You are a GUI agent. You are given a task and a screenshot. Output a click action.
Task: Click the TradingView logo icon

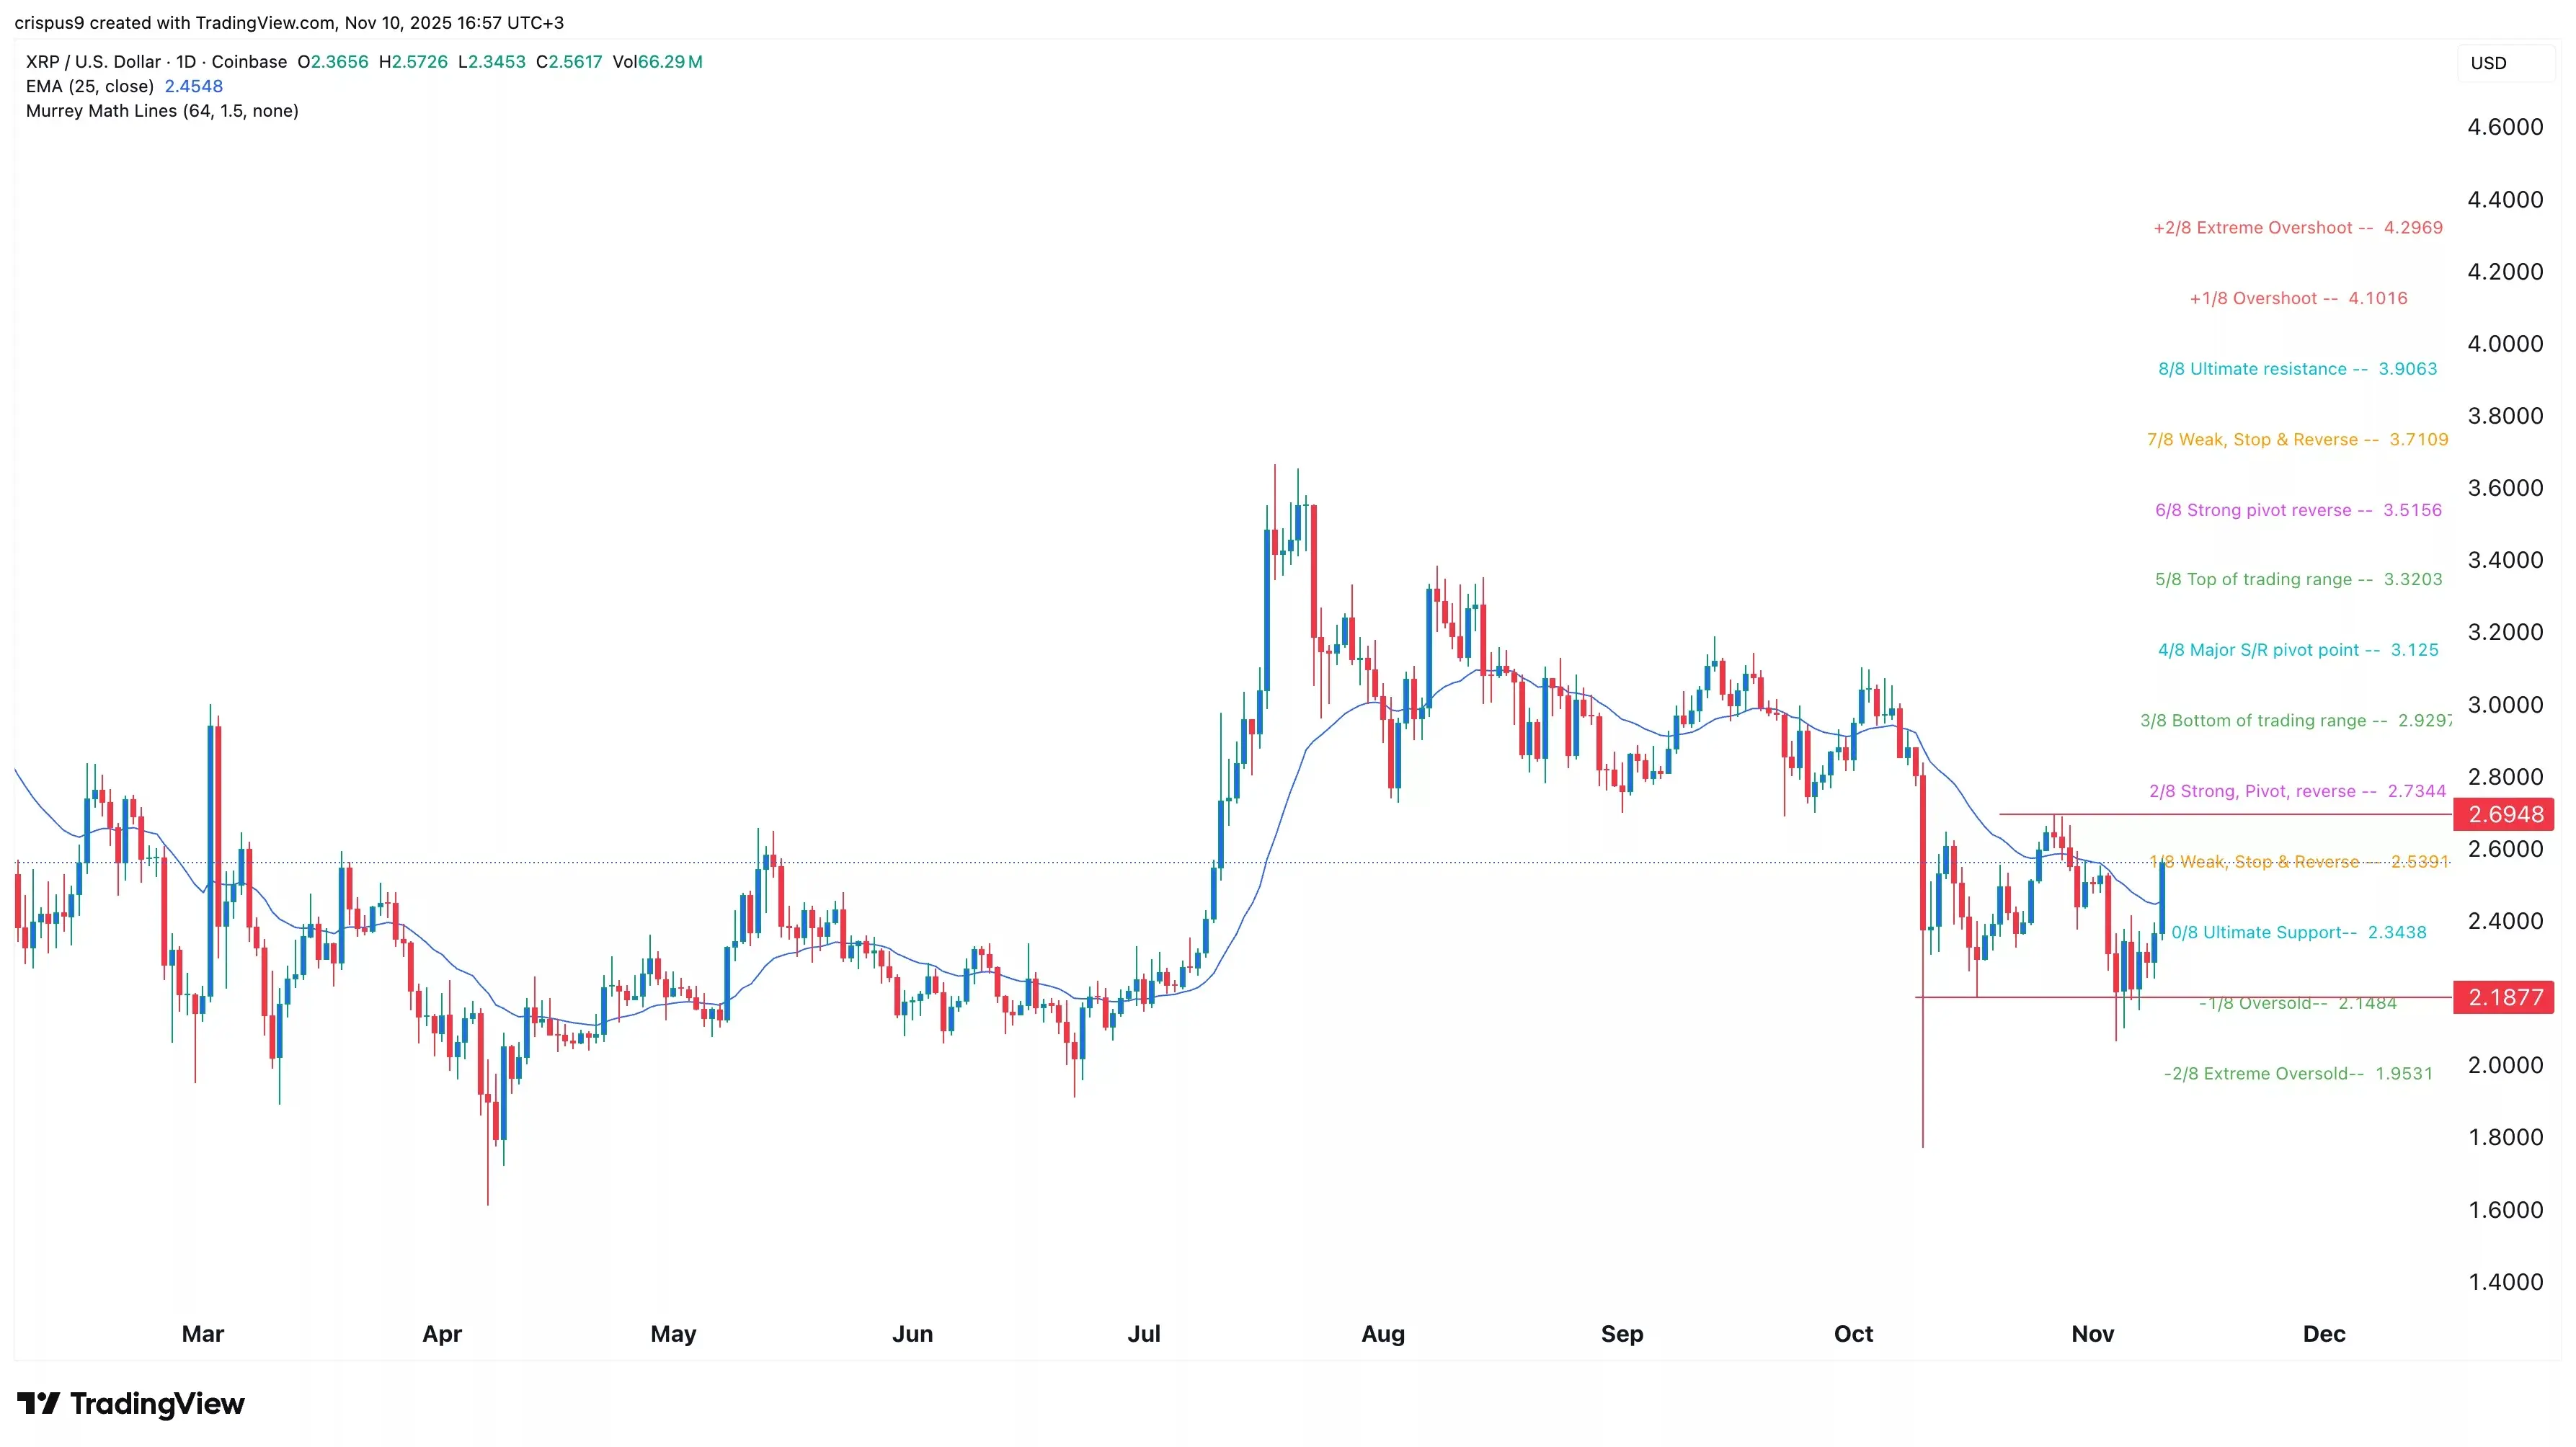pos(38,1403)
